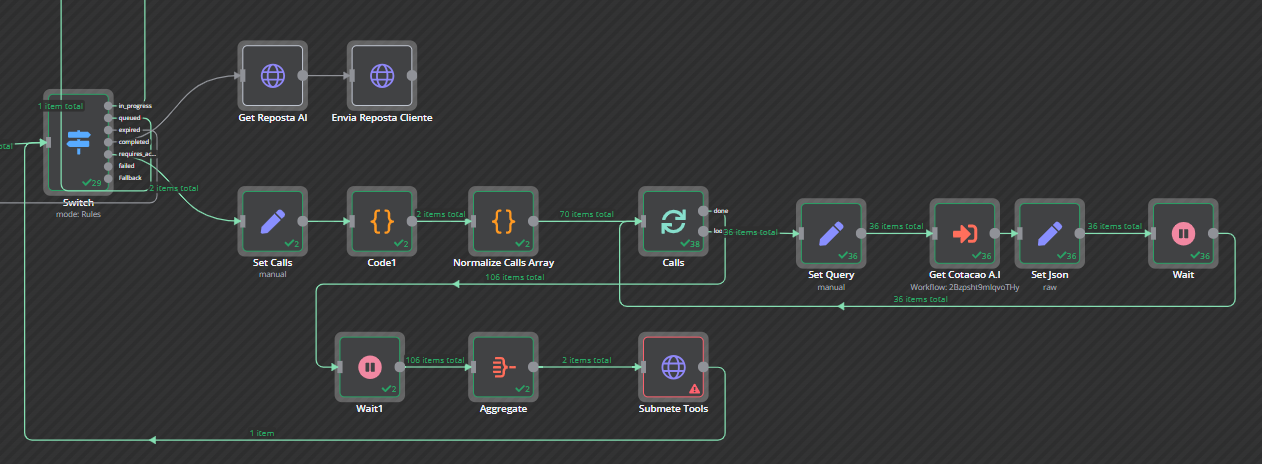The width and height of the screenshot is (1262, 464).
Task: Click the '1 item' label on bottom return line
Action: click(x=262, y=433)
